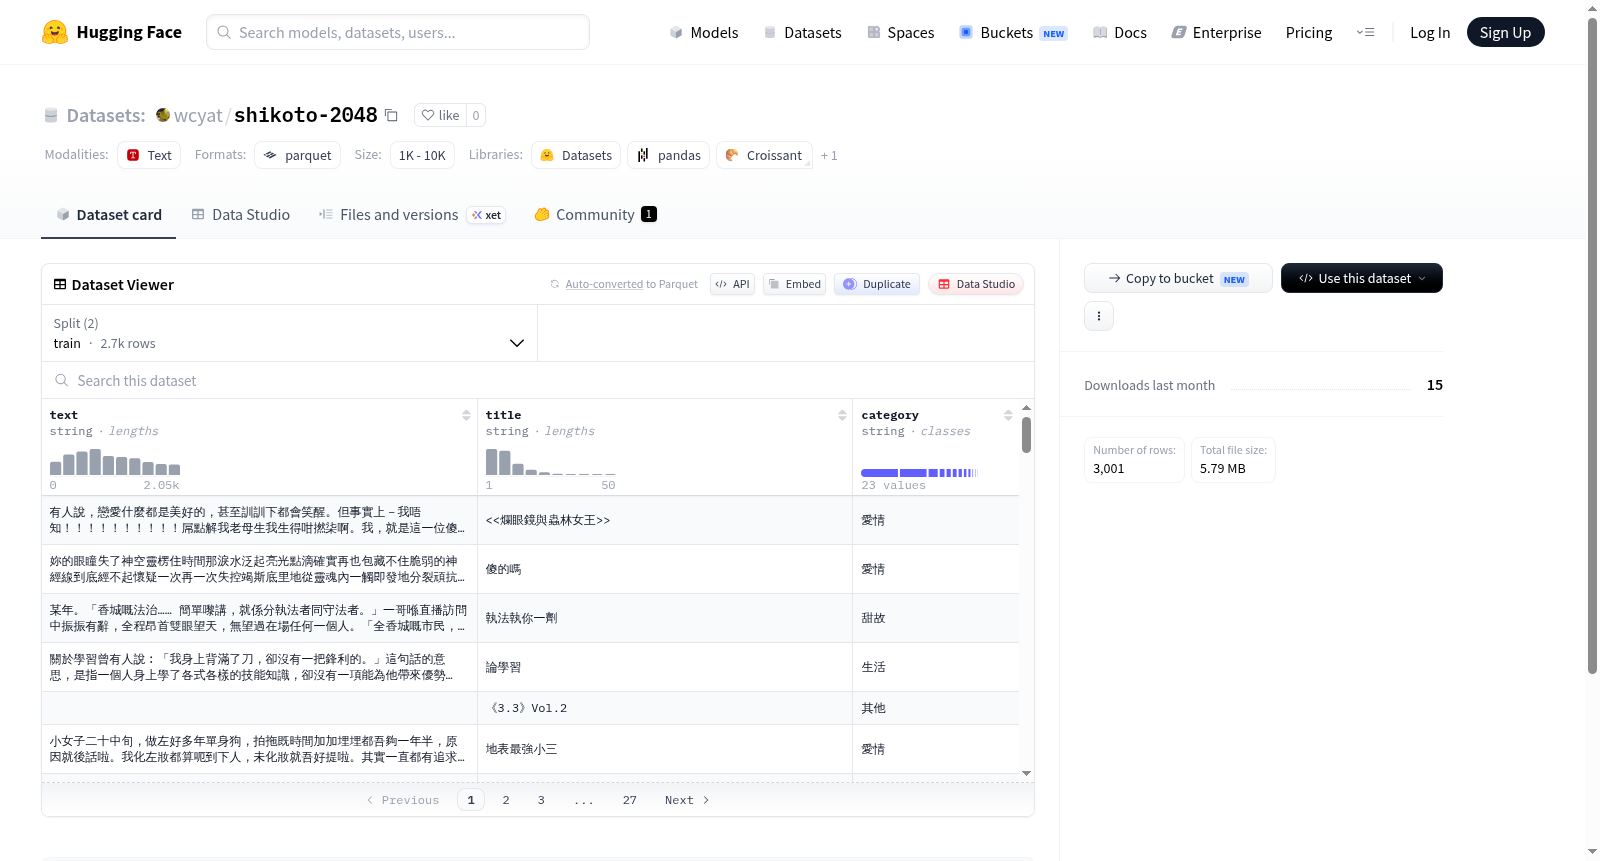This screenshot has width=1600, height=861.
Task: Click the Sign Up button
Action: [1505, 32]
